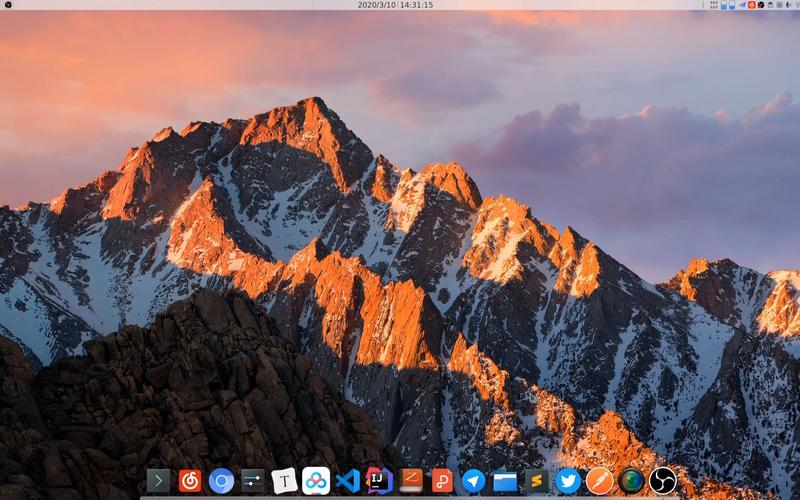Launch NetEase Cloud Music from dock

click(190, 481)
